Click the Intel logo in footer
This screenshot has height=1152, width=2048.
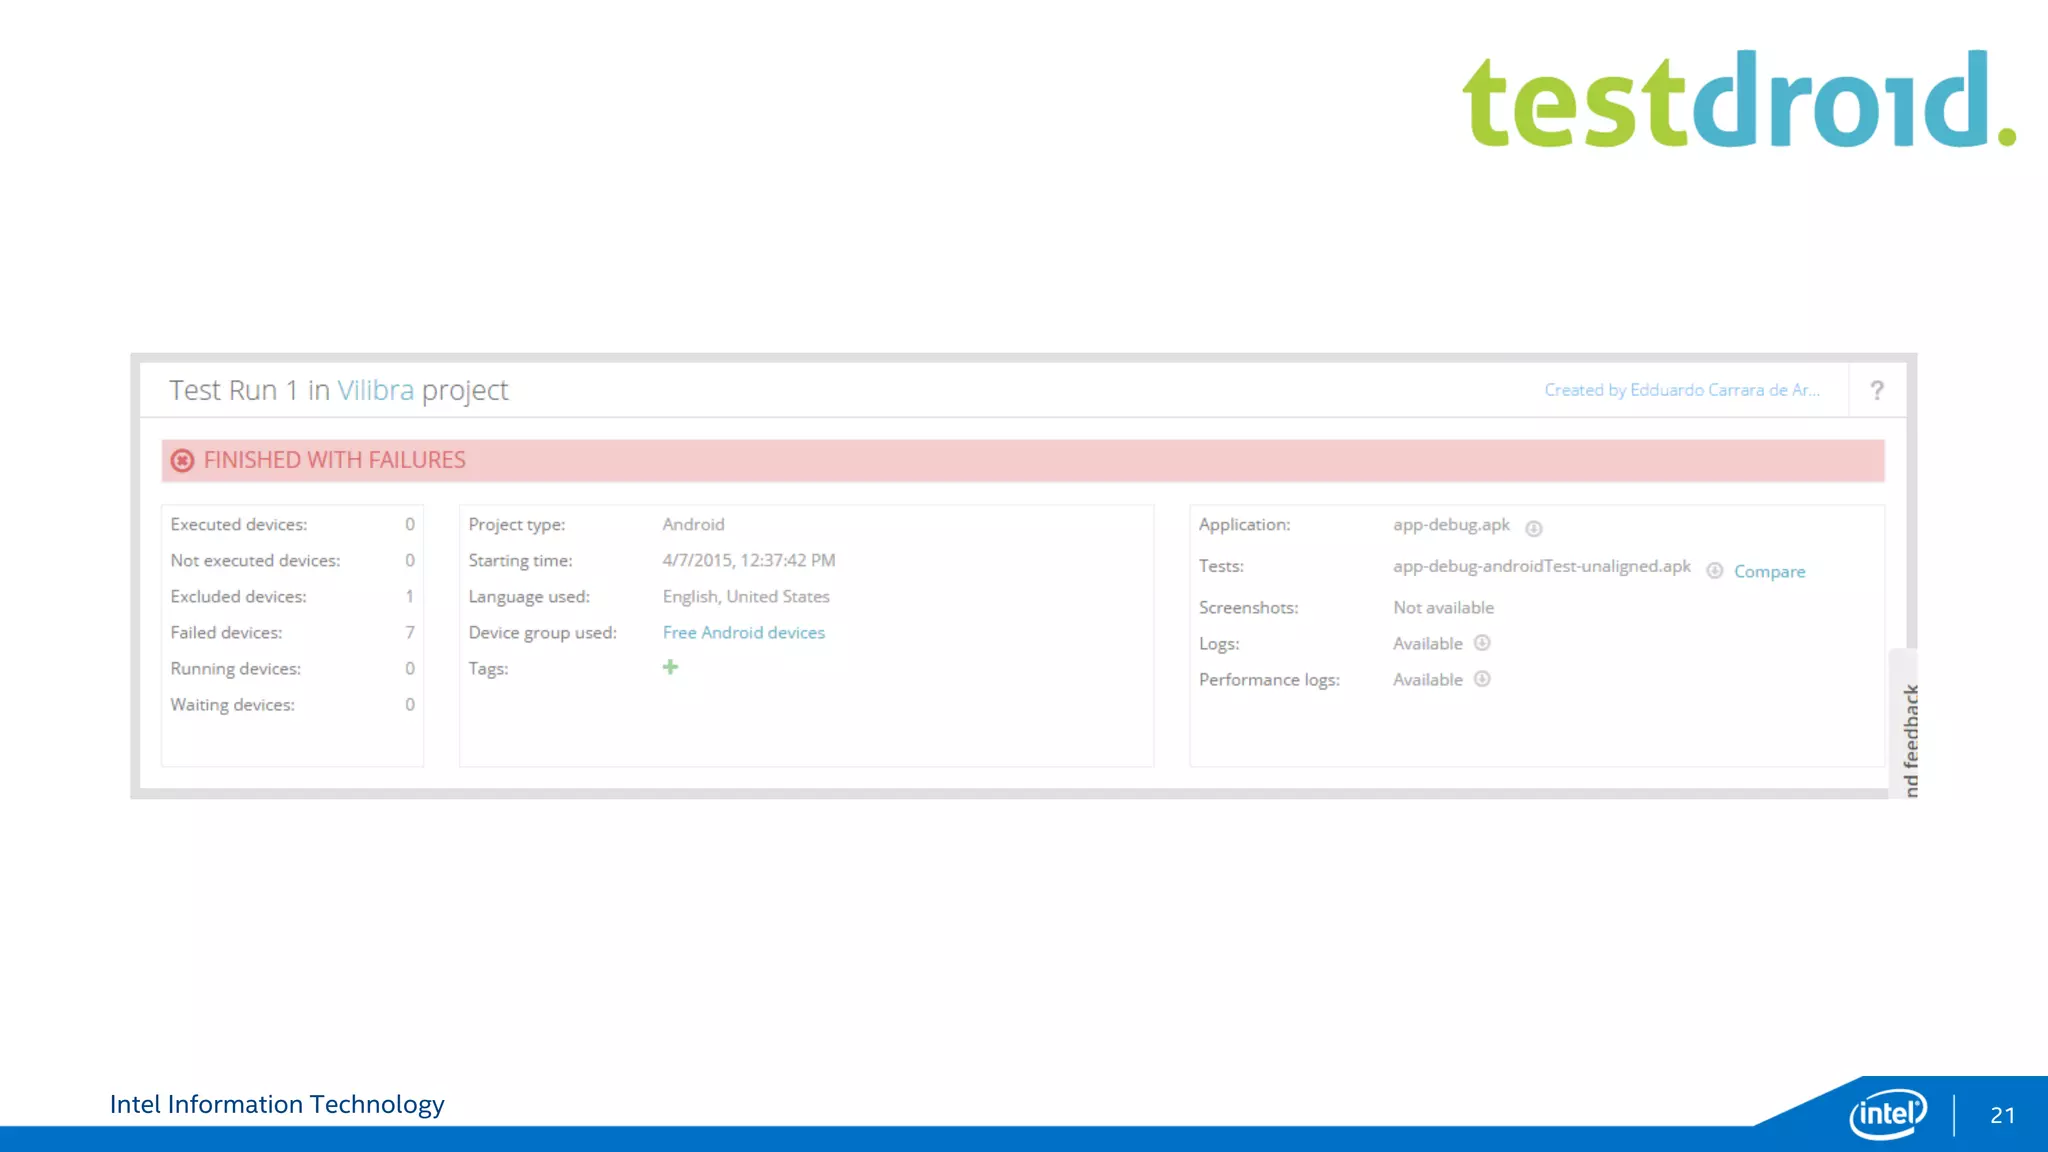click(1887, 1113)
